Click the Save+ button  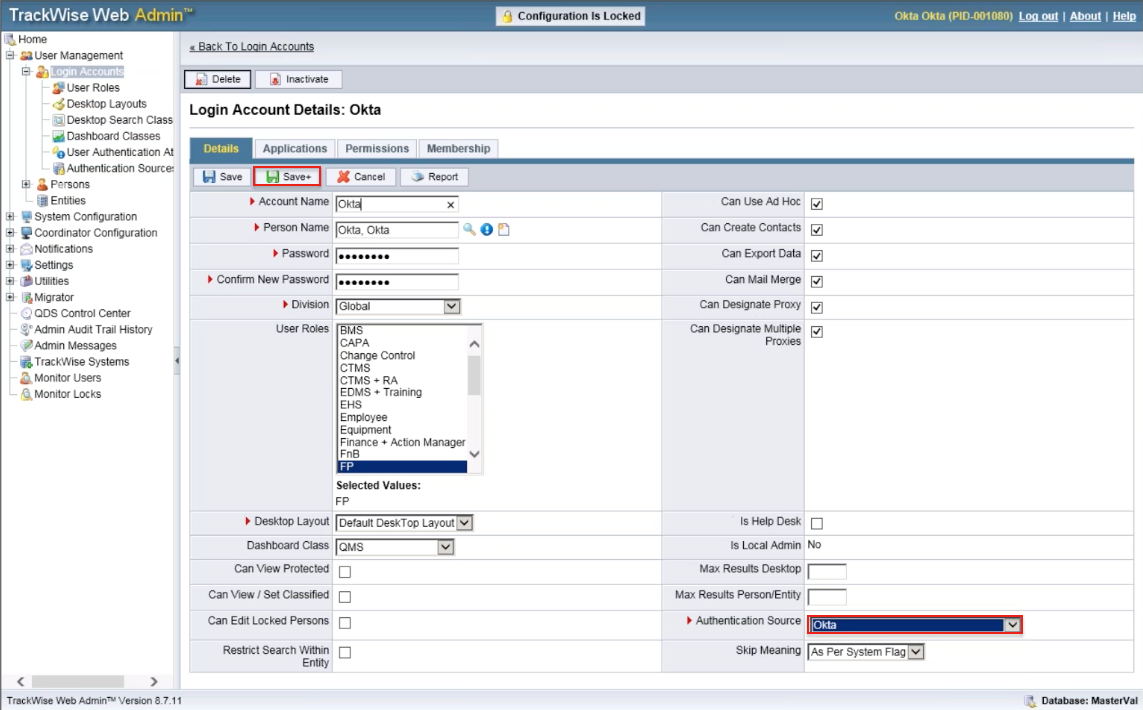(x=288, y=177)
